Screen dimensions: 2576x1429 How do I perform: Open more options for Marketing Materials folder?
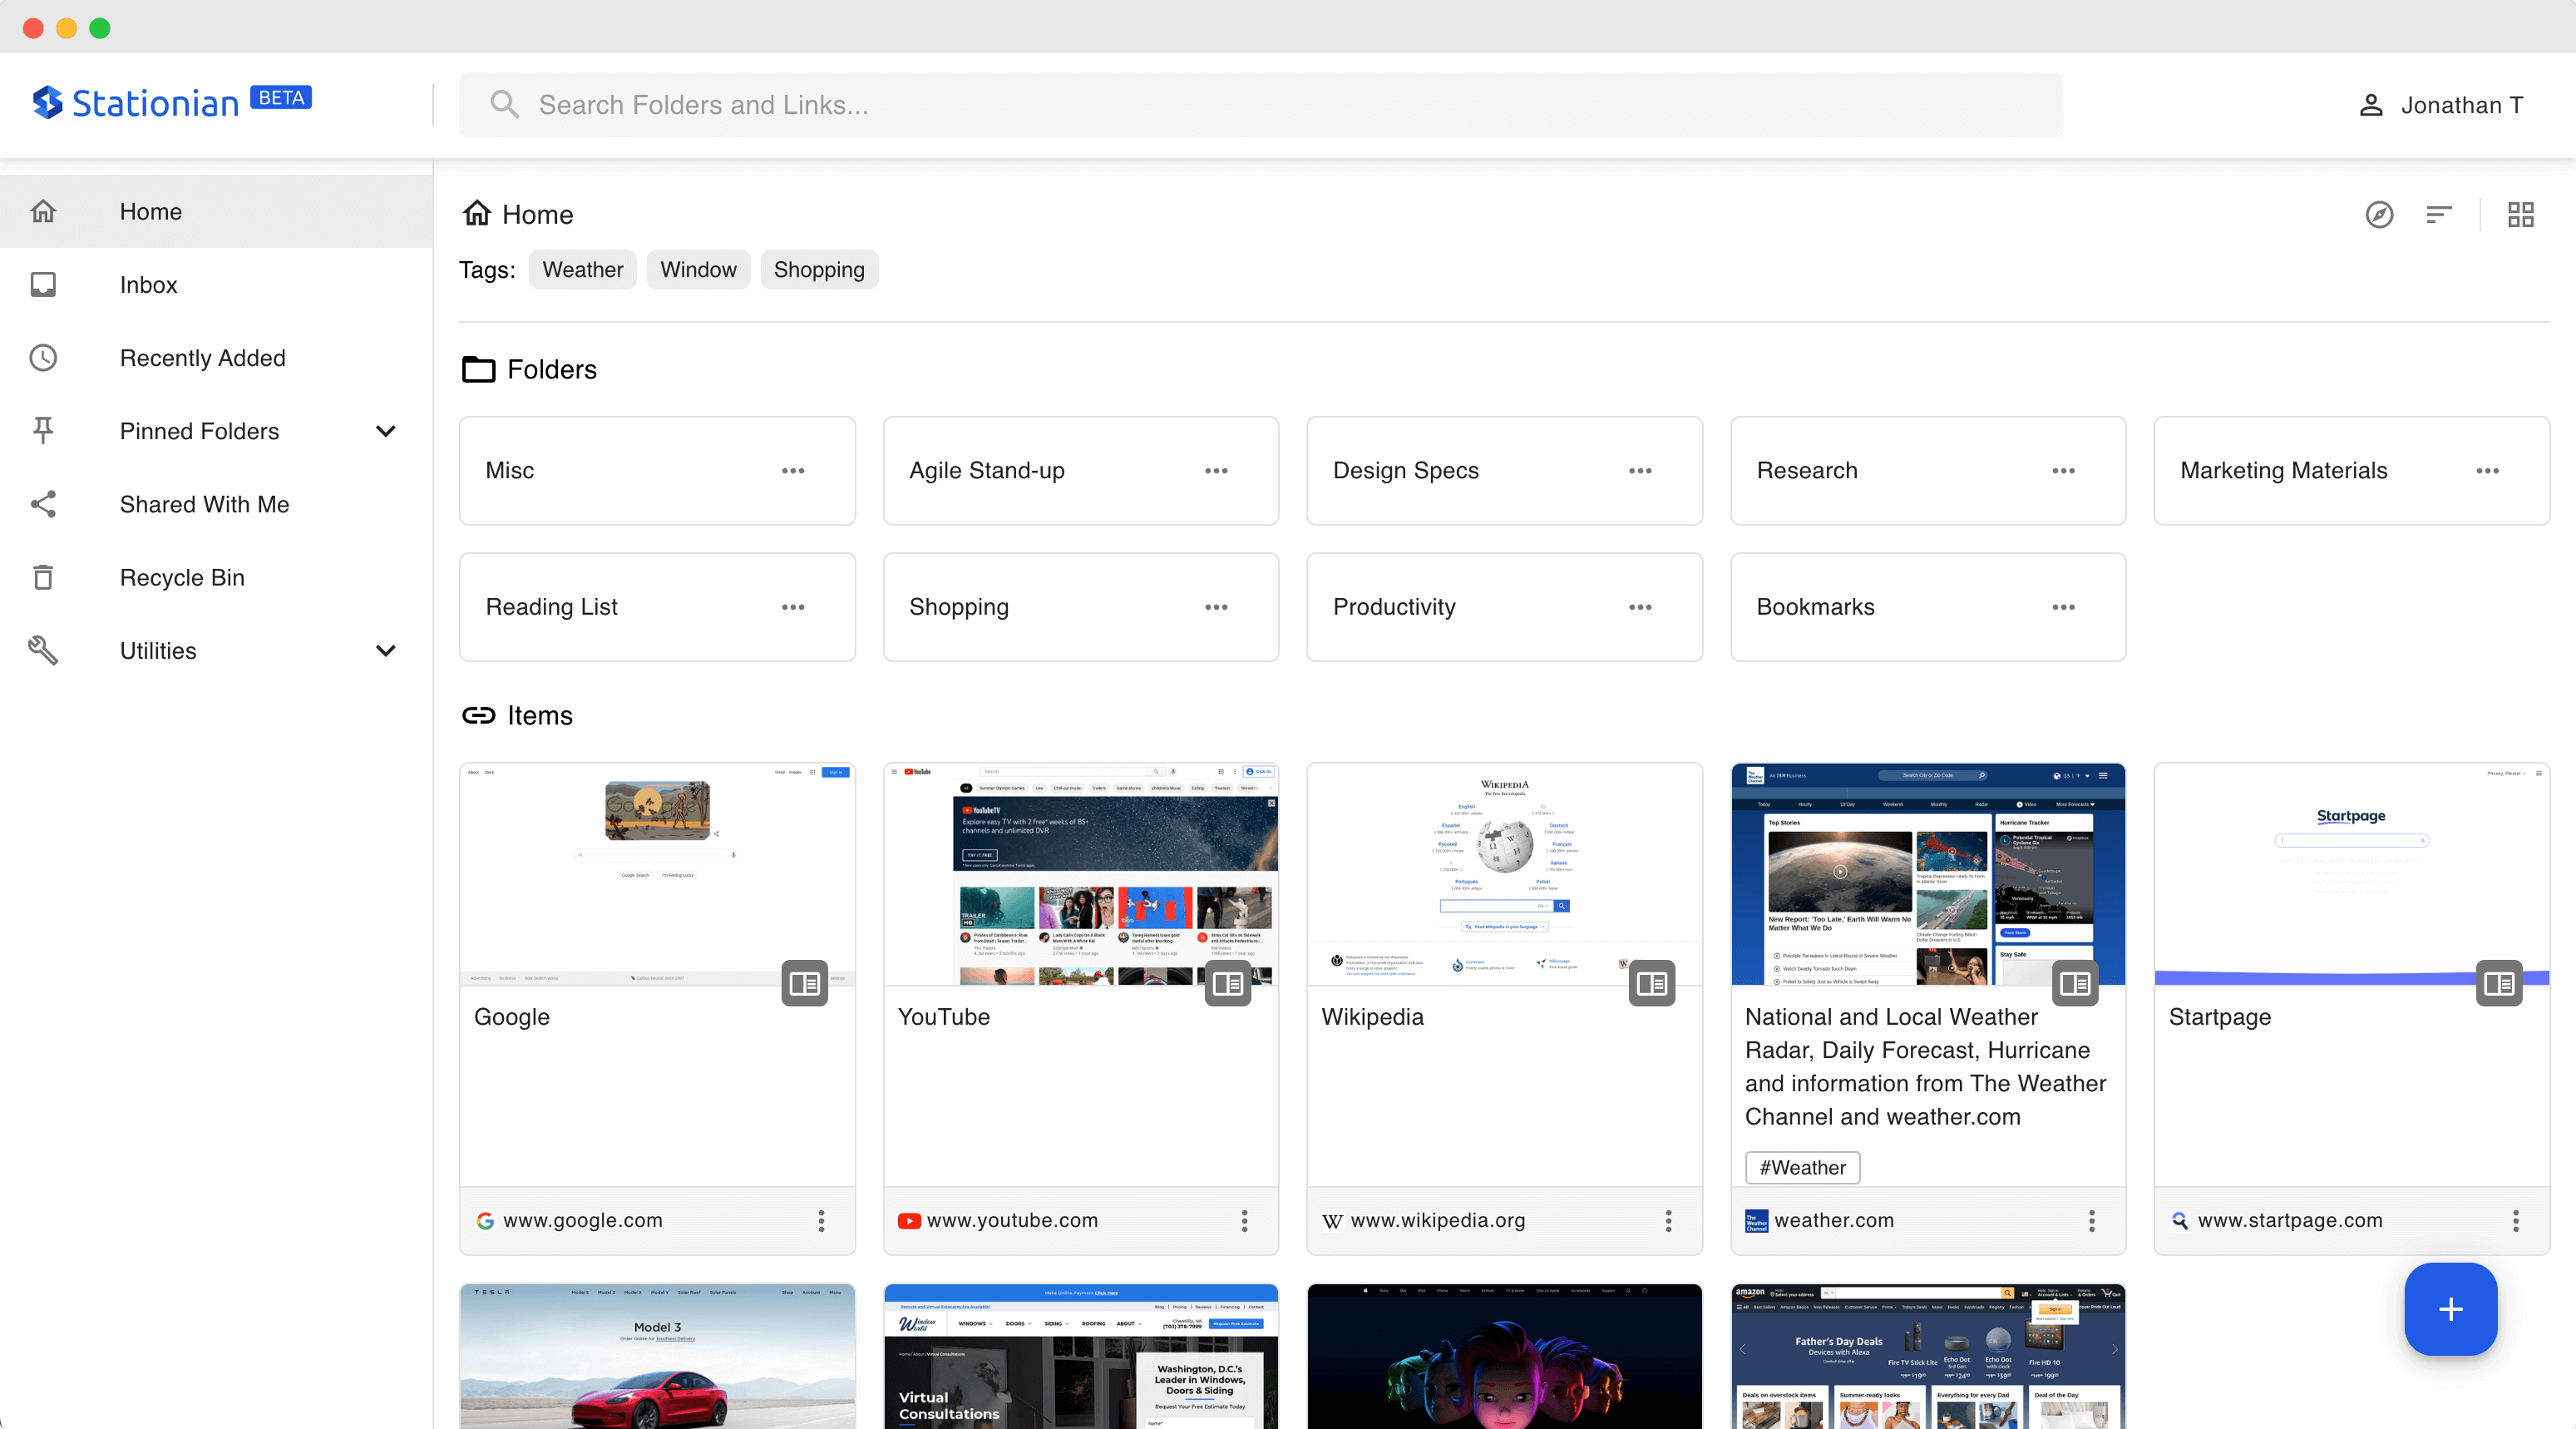[x=2487, y=471]
